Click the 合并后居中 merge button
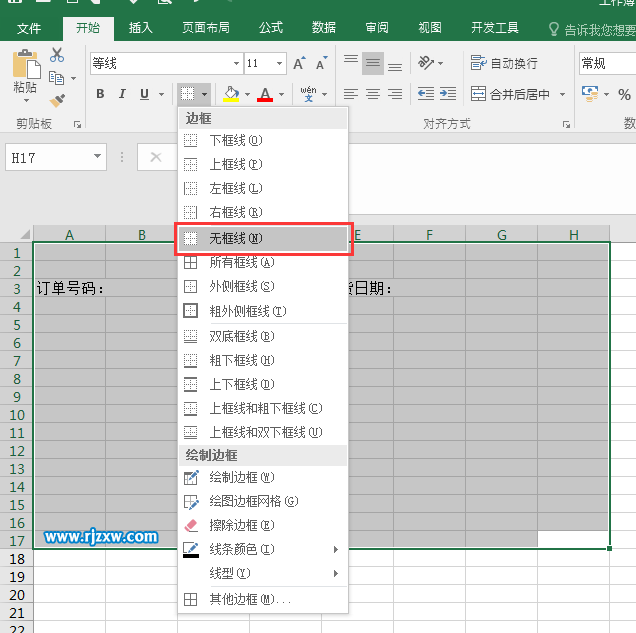 click(x=510, y=94)
